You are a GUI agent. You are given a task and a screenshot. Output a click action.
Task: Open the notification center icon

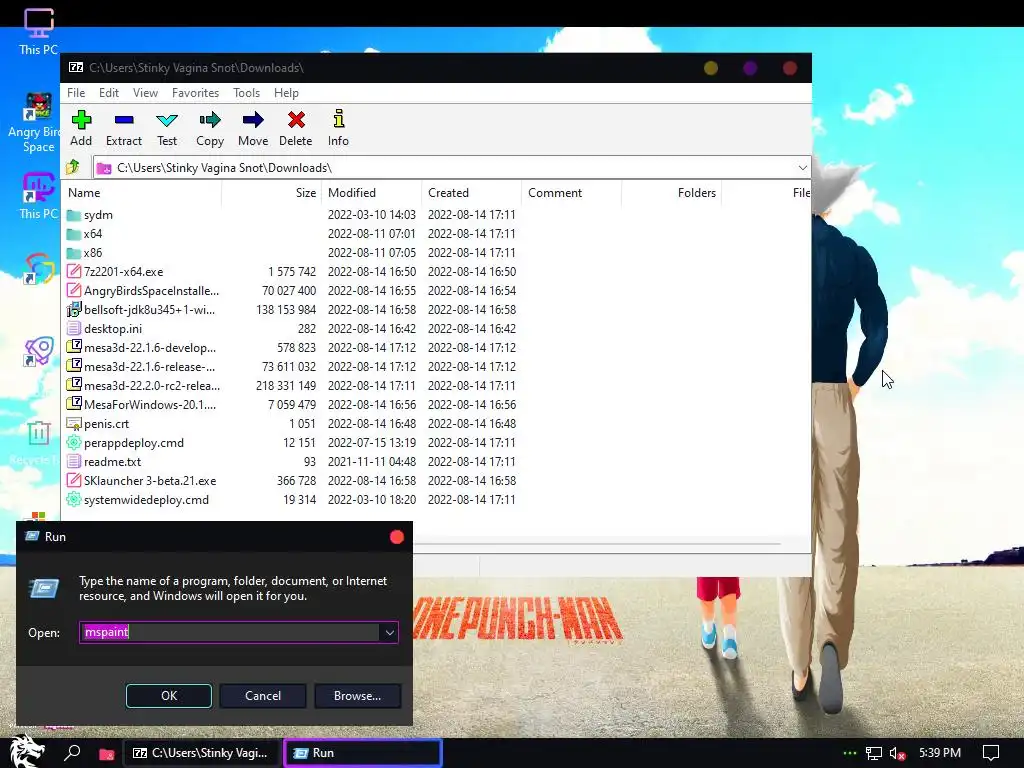991,753
